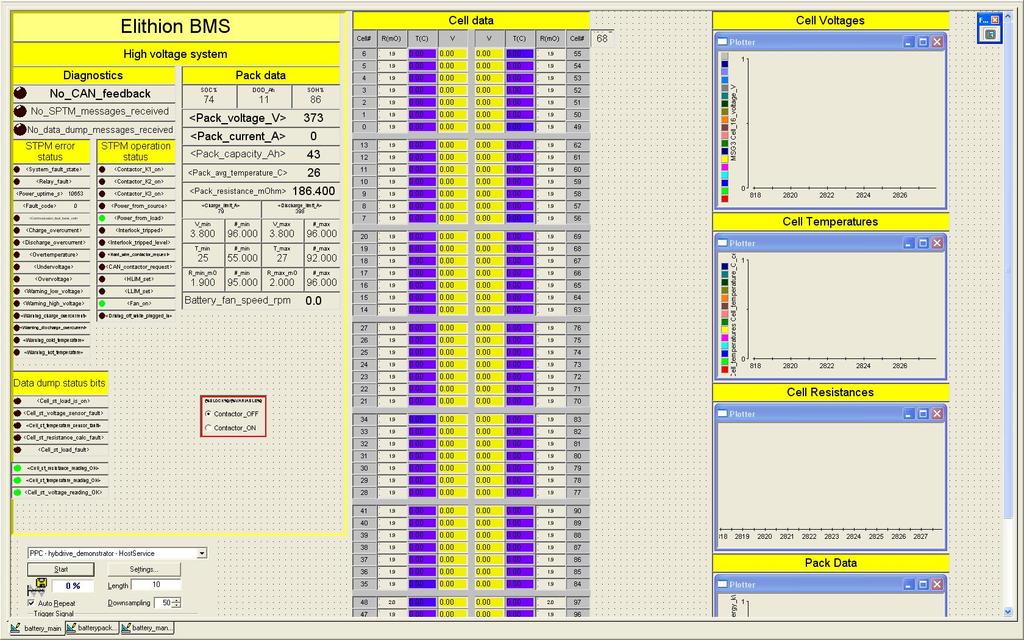Decrease Downsampling with the down spinner arrow
The width and height of the screenshot is (1024, 640).
point(177,605)
